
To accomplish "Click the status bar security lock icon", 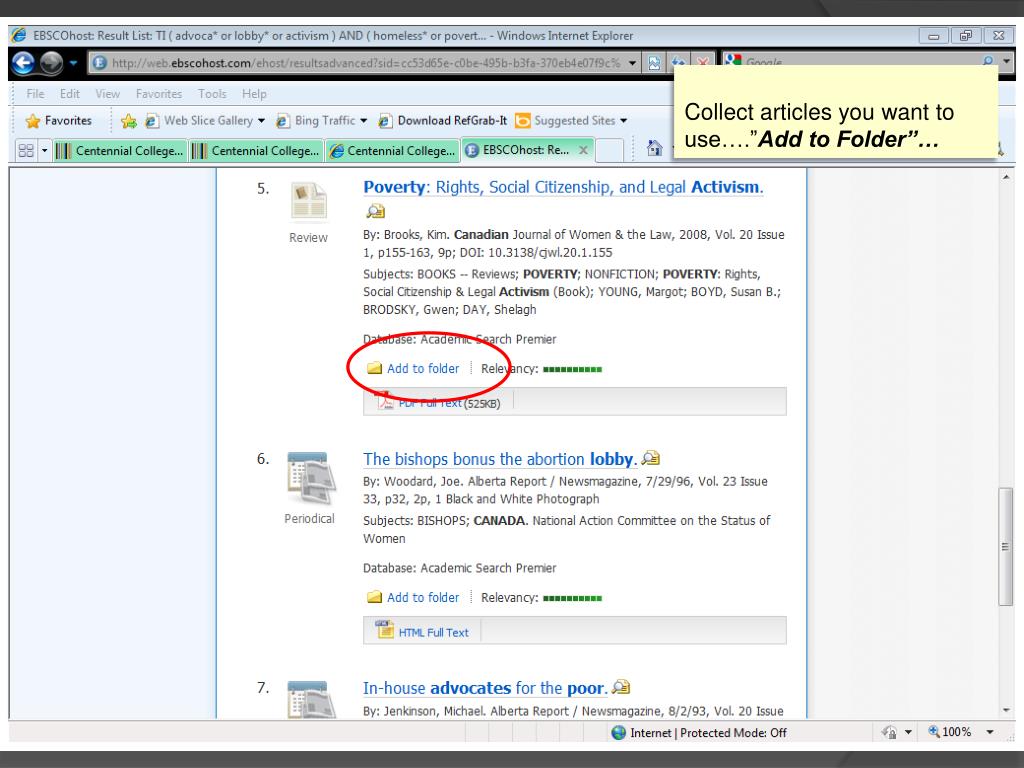I will [x=889, y=732].
